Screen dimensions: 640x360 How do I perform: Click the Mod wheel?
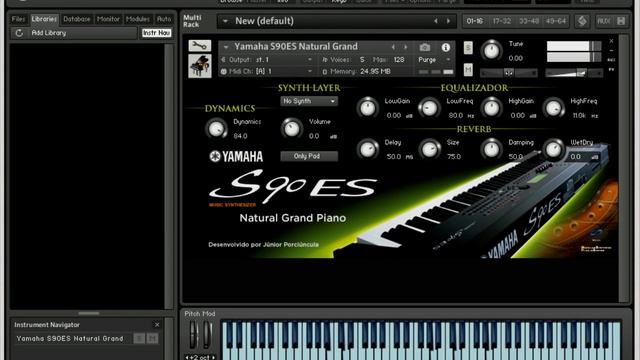(x=207, y=335)
